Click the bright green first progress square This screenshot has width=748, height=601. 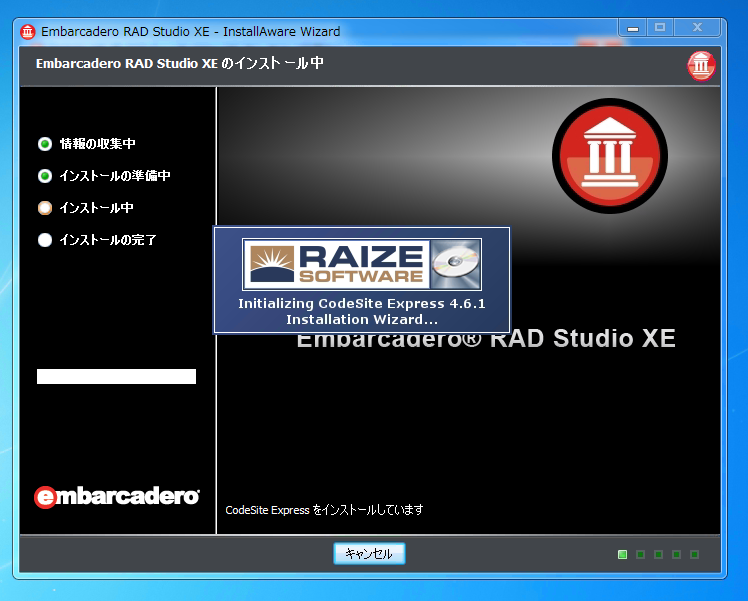pos(623,554)
